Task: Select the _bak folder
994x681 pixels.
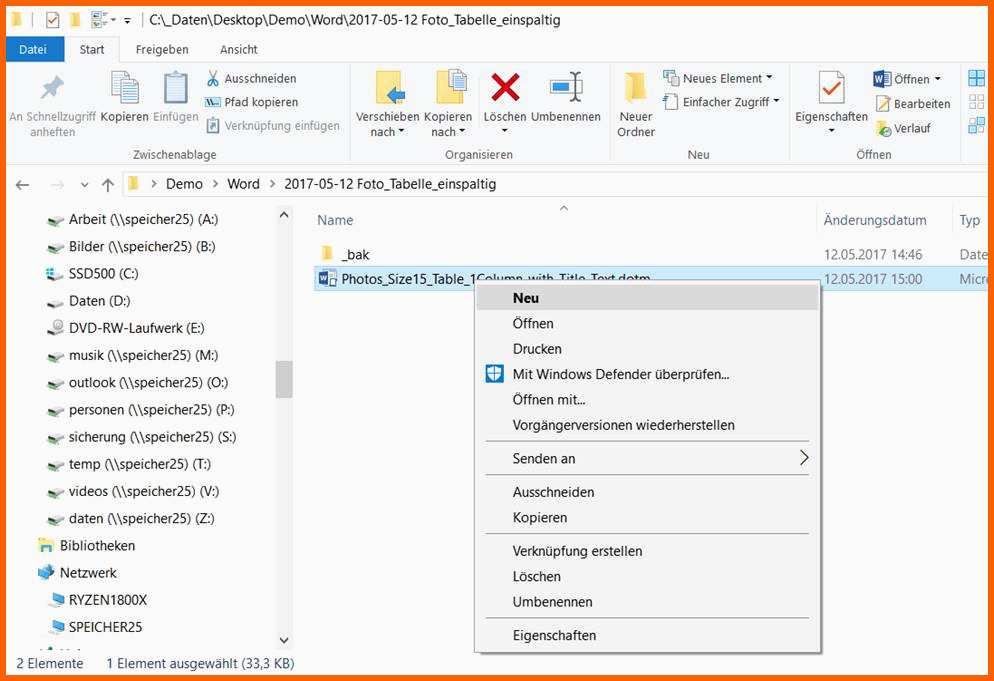Action: tap(355, 254)
